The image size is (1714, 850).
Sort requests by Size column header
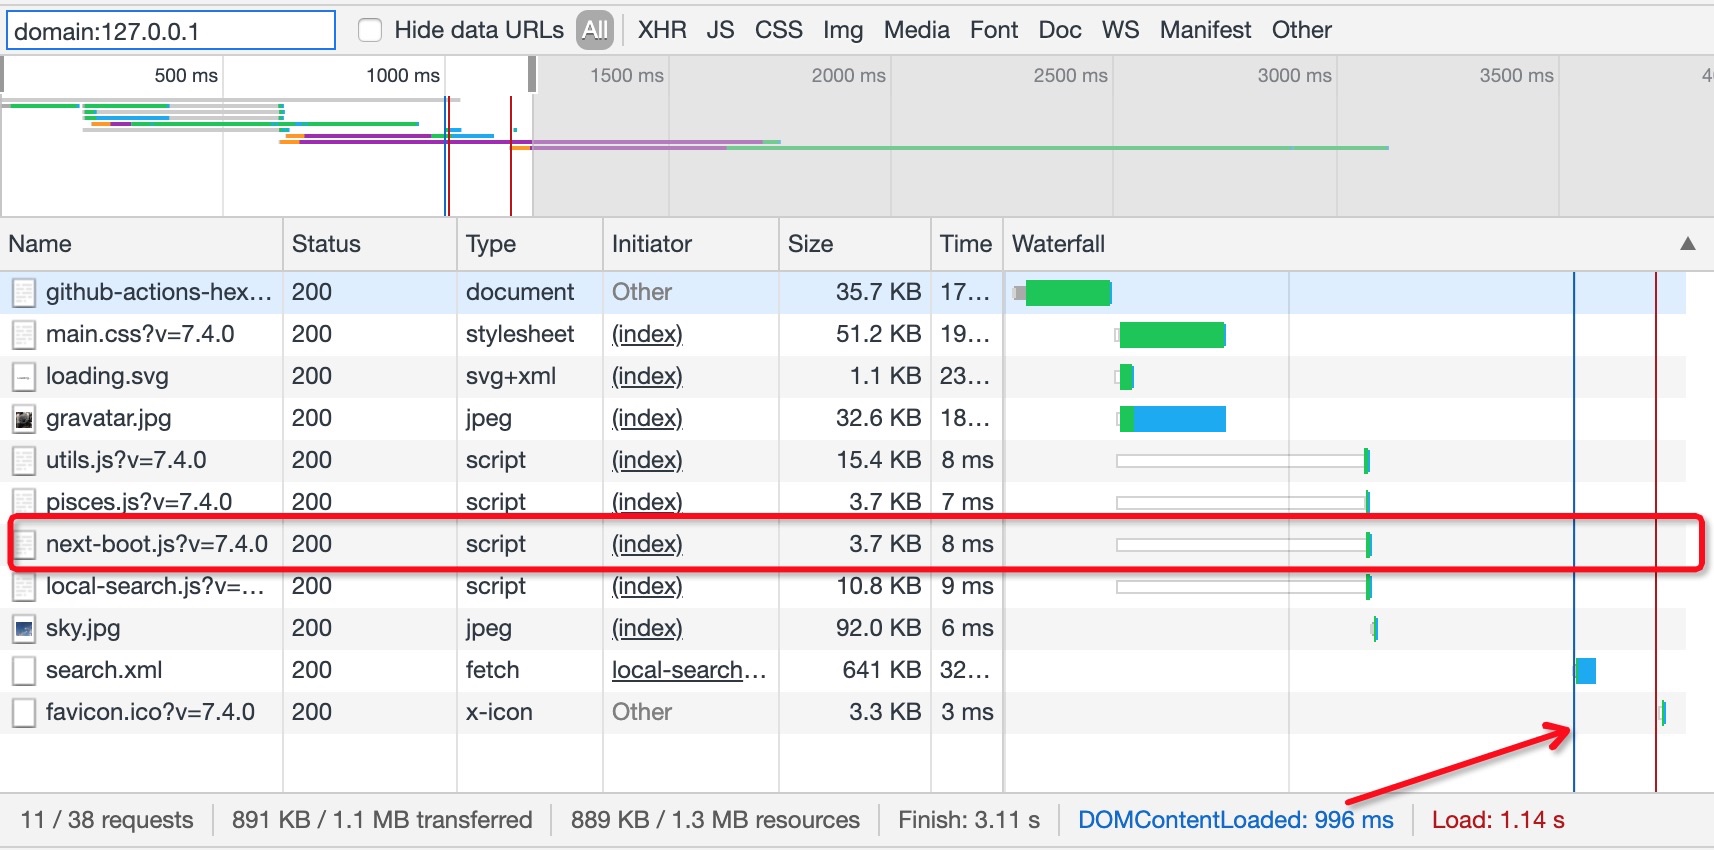[810, 244]
